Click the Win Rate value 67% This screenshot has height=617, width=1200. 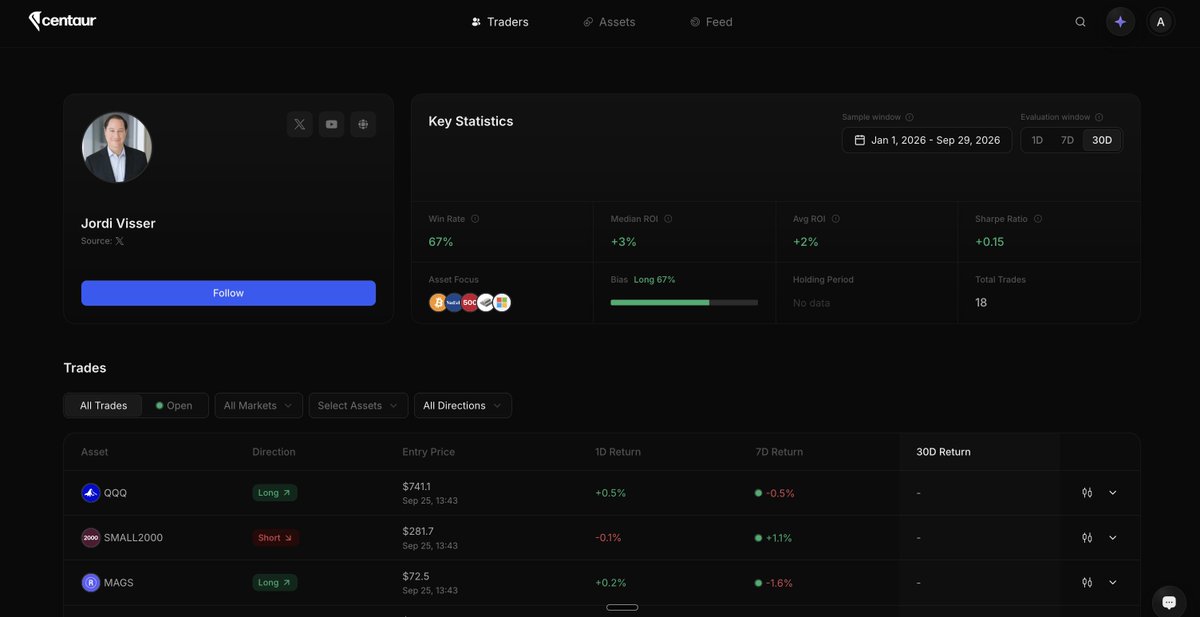click(441, 242)
